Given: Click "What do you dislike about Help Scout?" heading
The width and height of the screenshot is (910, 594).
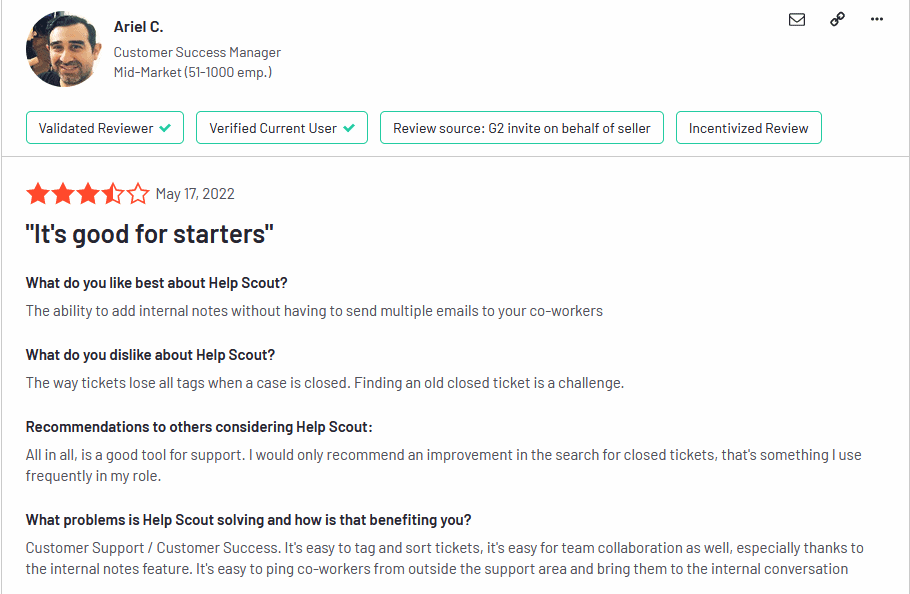Looking at the screenshot, I should tap(150, 355).
